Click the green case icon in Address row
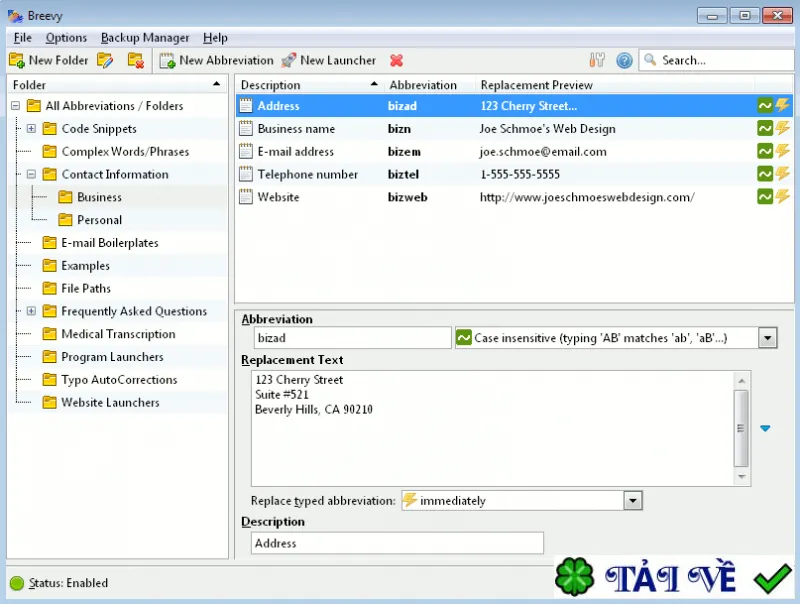This screenshot has width=800, height=604. [765, 106]
